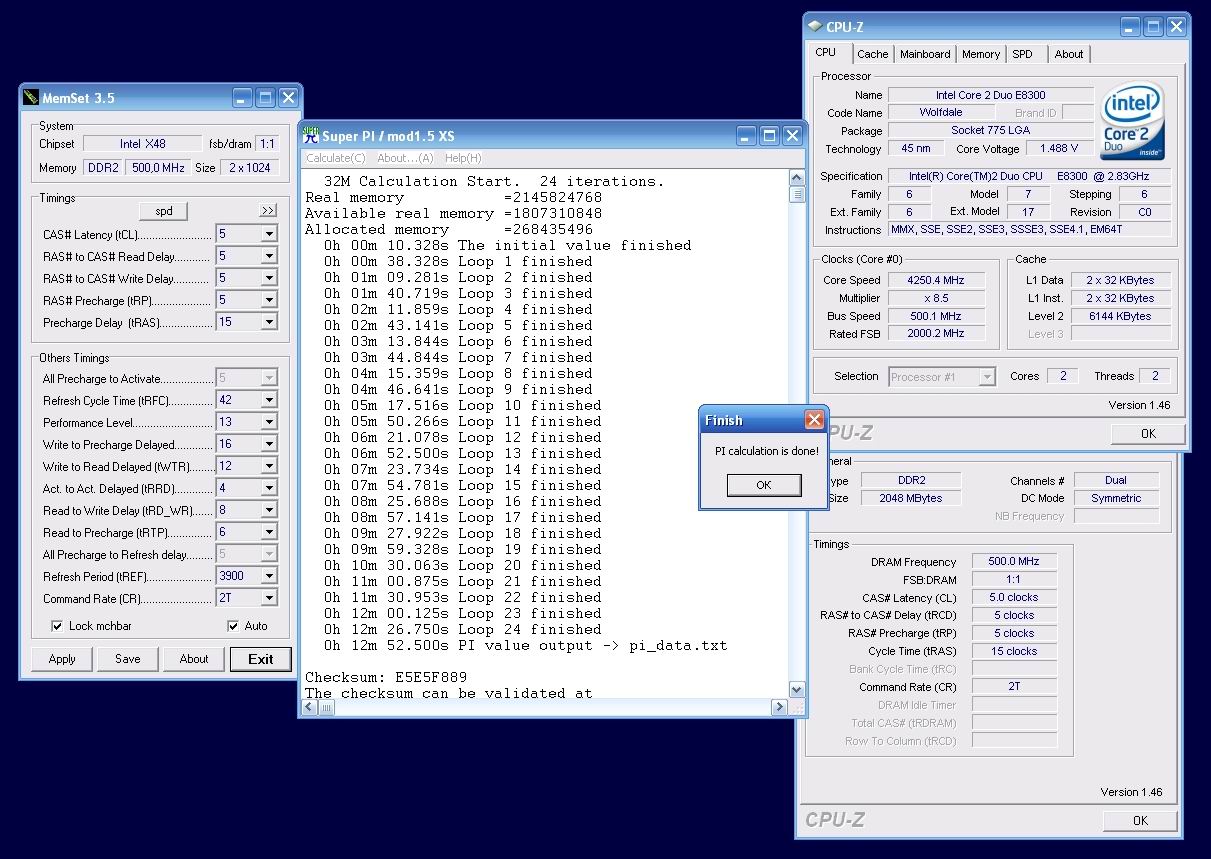The height and width of the screenshot is (859, 1211).
Task: Open the RAS# to CAS# Read Delay dropdown
Action: [x=268, y=256]
